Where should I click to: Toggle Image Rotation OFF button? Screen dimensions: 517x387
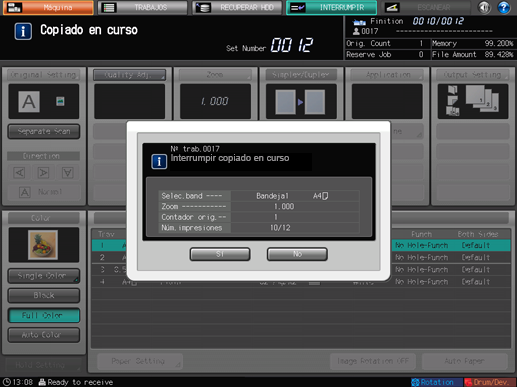(x=373, y=361)
